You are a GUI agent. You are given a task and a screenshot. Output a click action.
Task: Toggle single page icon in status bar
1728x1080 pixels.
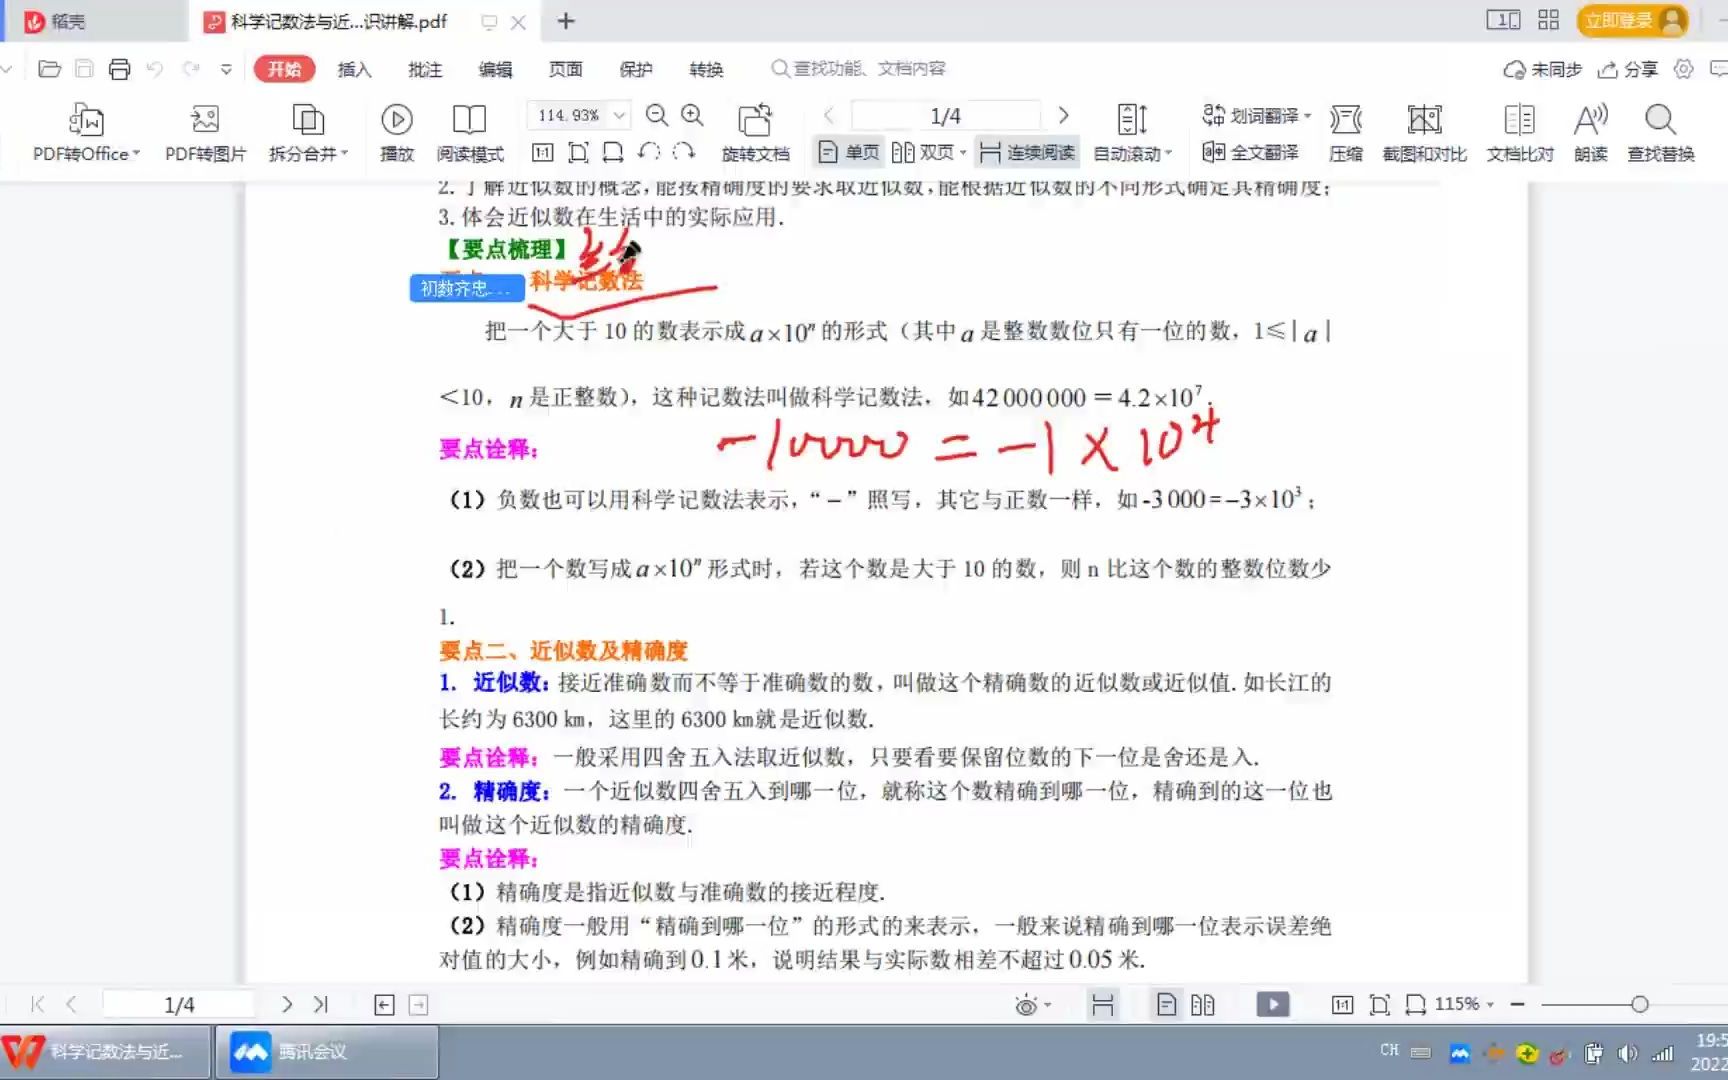coord(1166,1004)
